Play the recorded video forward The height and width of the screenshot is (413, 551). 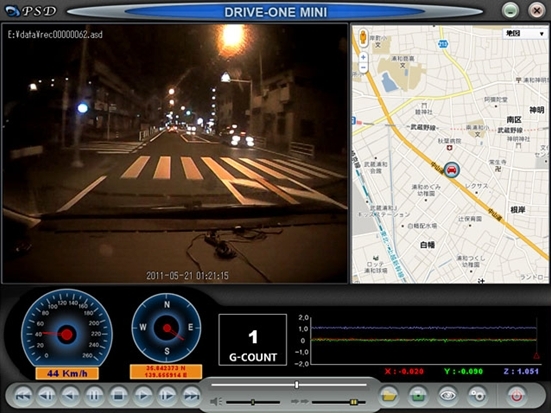click(143, 396)
